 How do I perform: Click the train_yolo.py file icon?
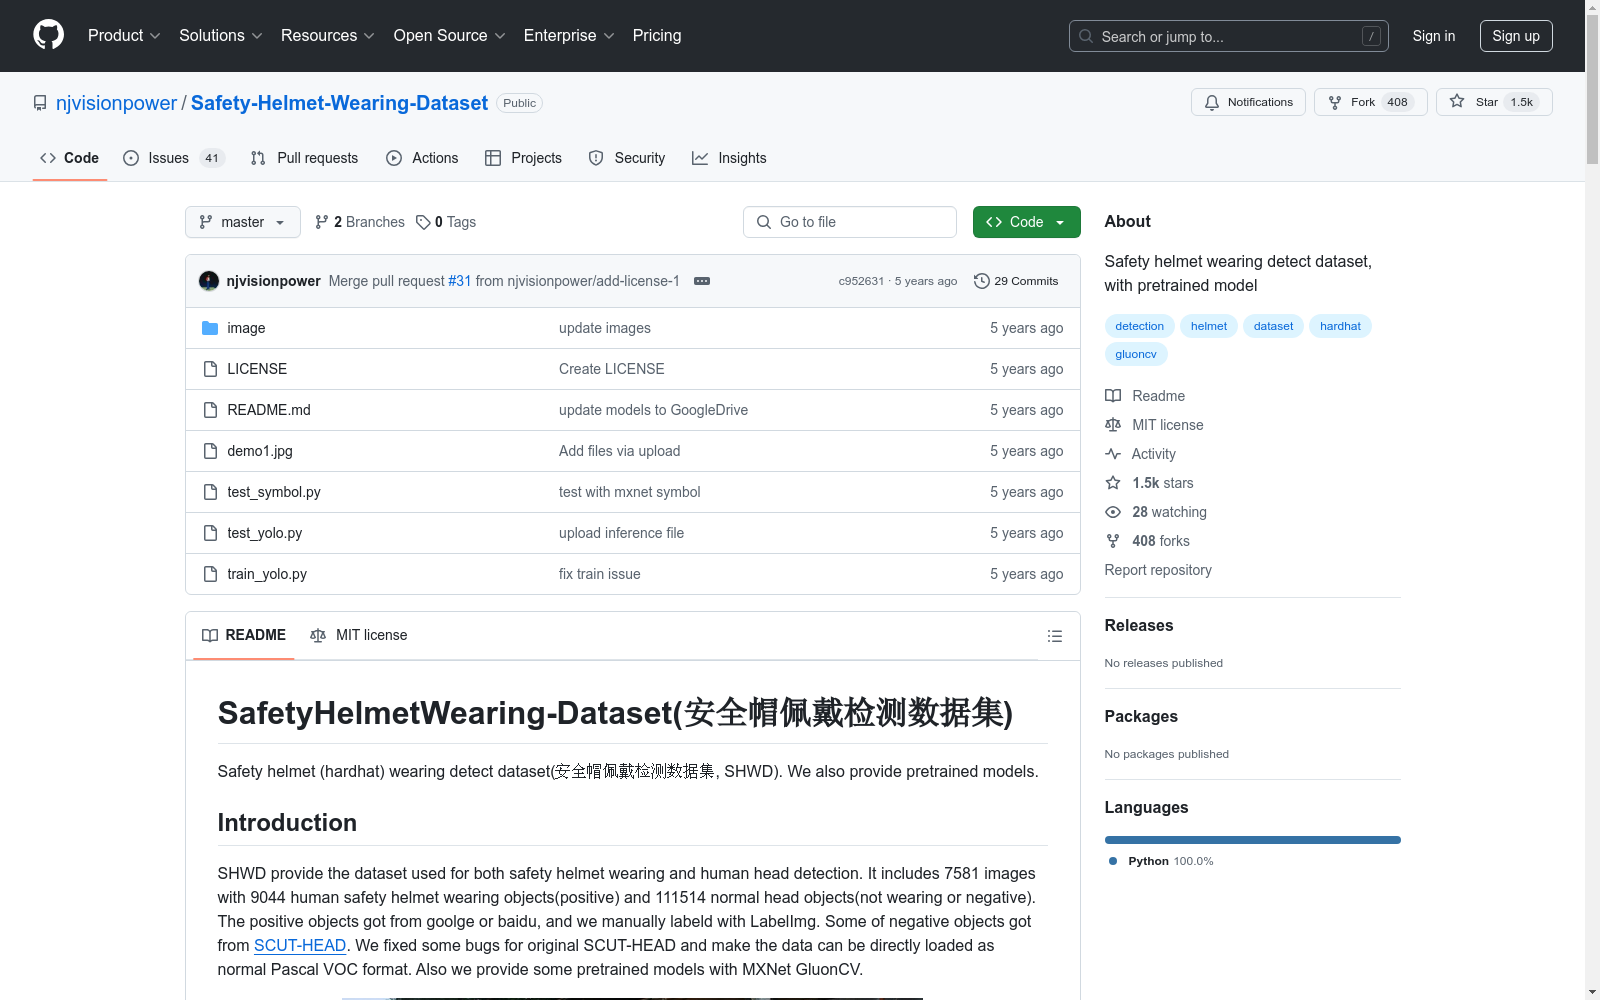(210, 574)
